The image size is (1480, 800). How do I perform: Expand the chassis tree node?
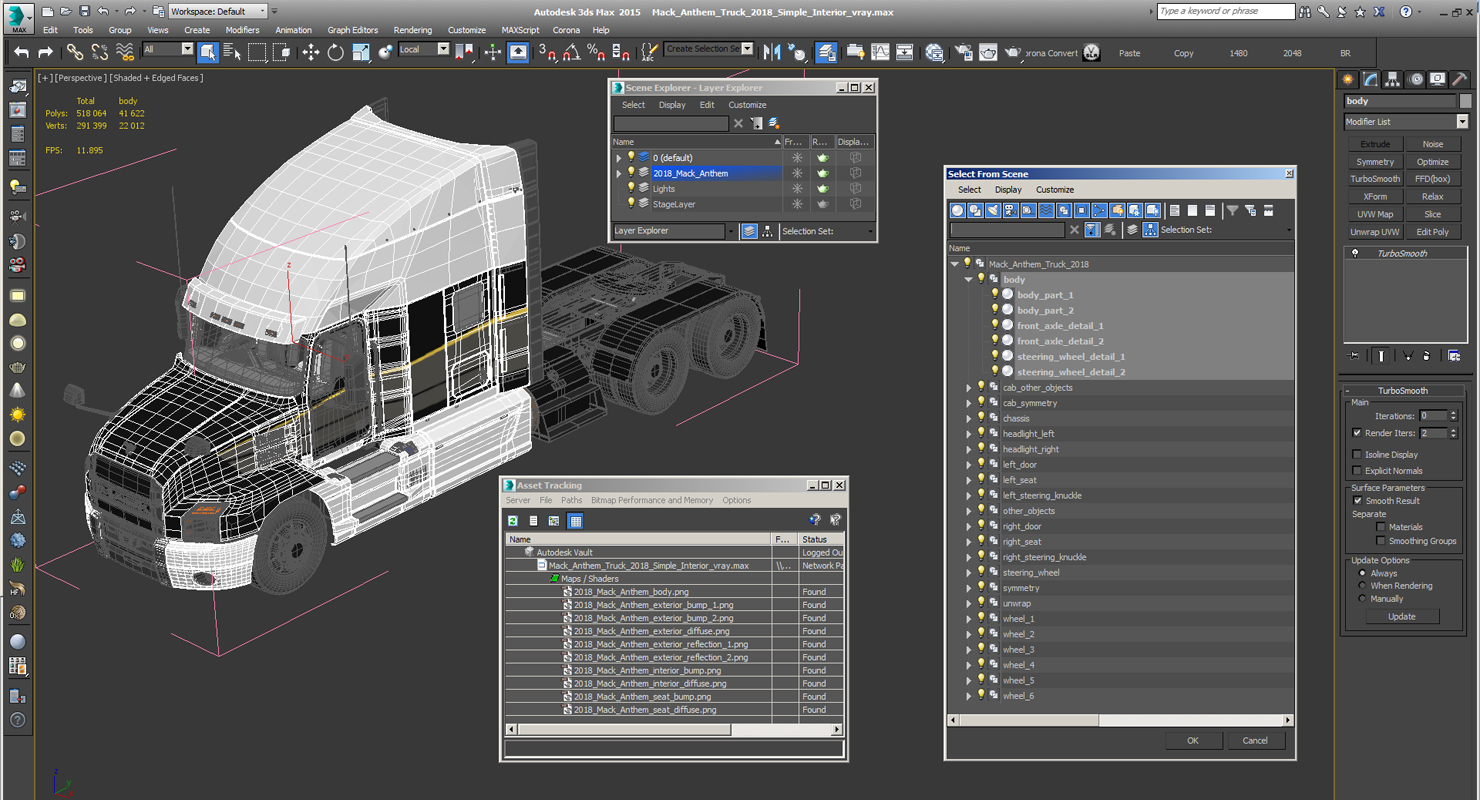pos(968,419)
